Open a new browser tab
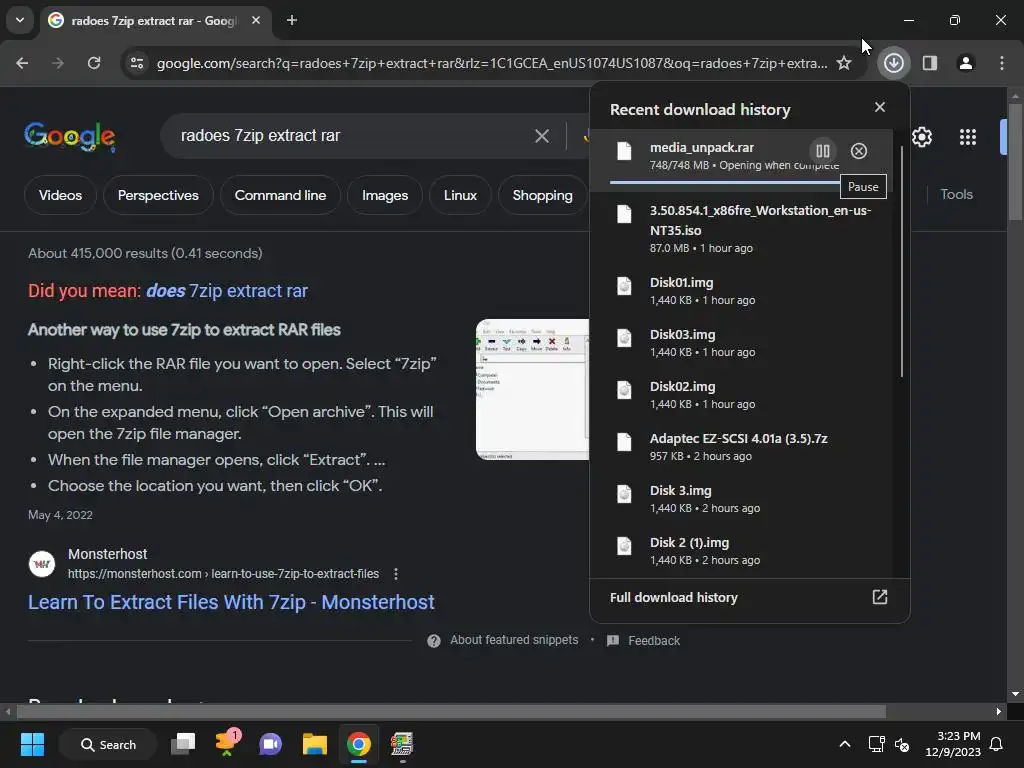This screenshot has width=1024, height=768. [x=292, y=20]
